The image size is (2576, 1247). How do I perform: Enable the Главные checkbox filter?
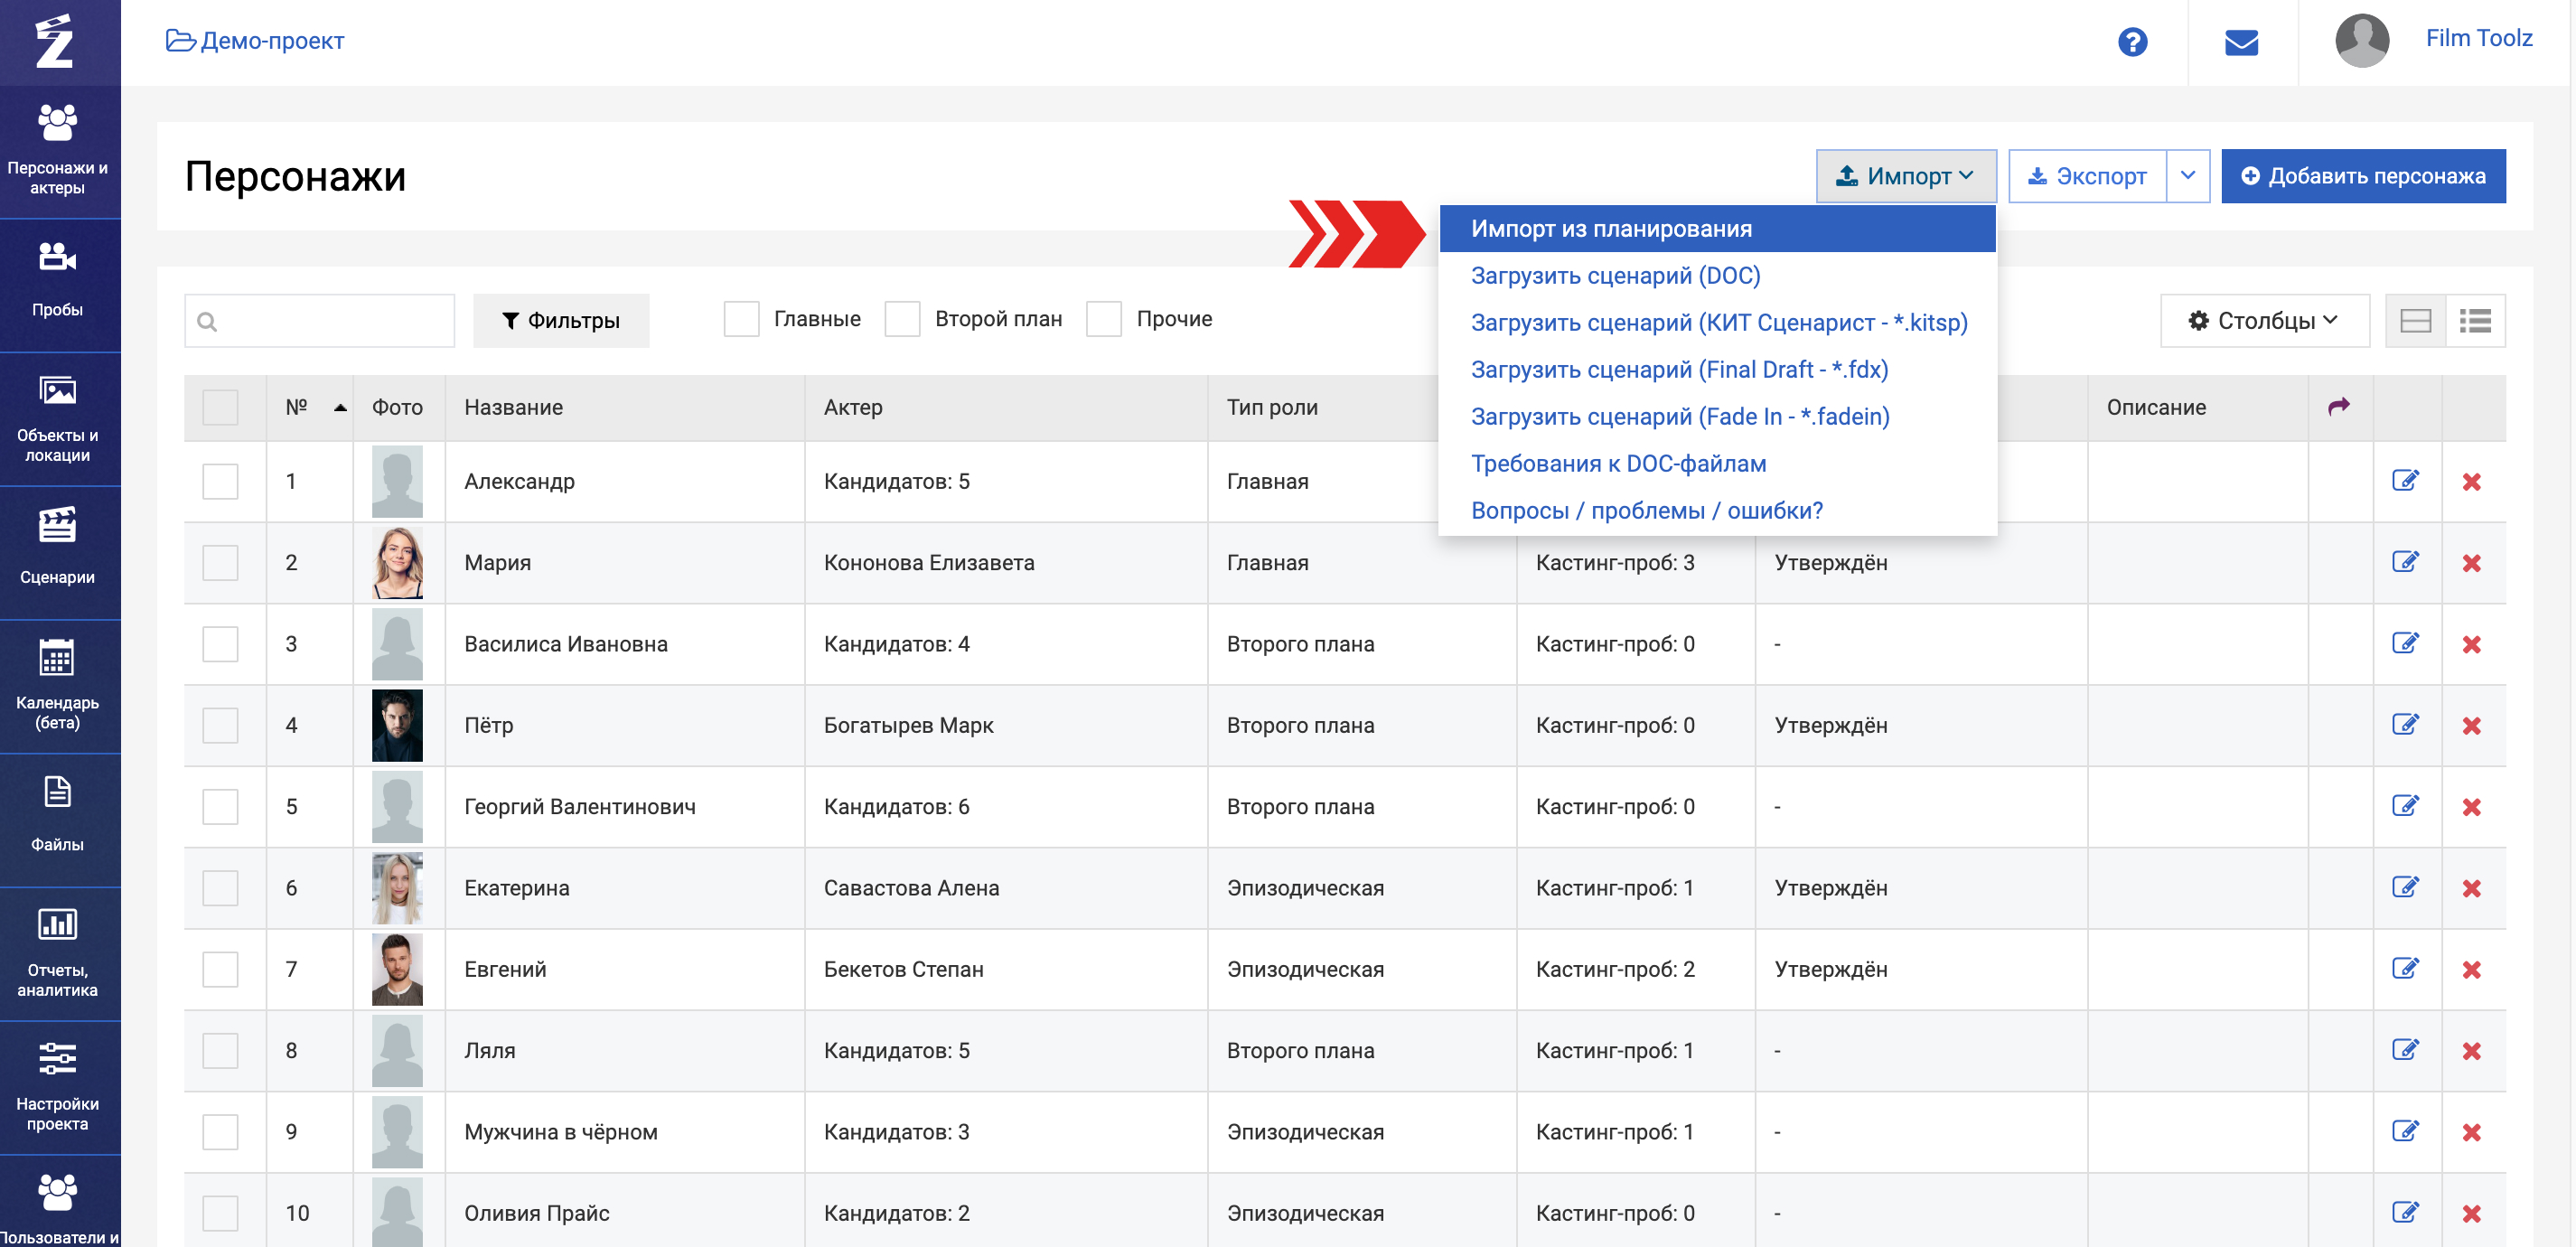click(741, 319)
